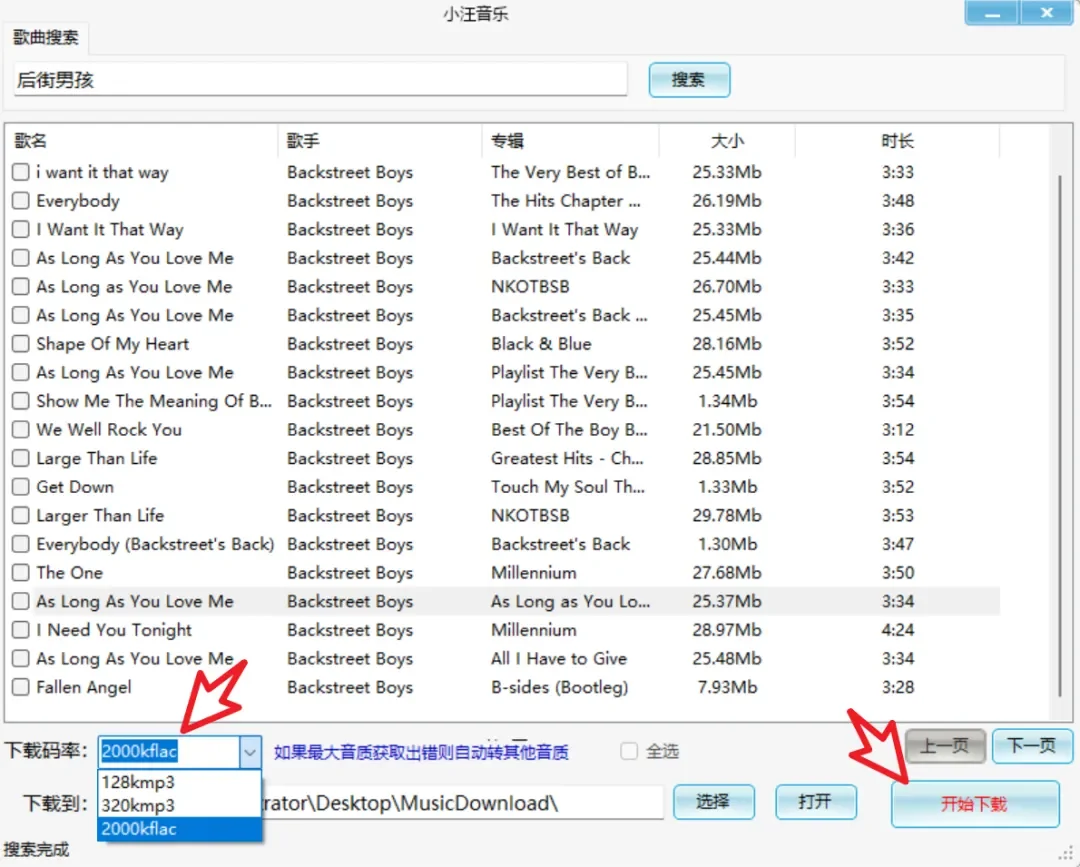Click the As Long as You Lo... album

(570, 601)
